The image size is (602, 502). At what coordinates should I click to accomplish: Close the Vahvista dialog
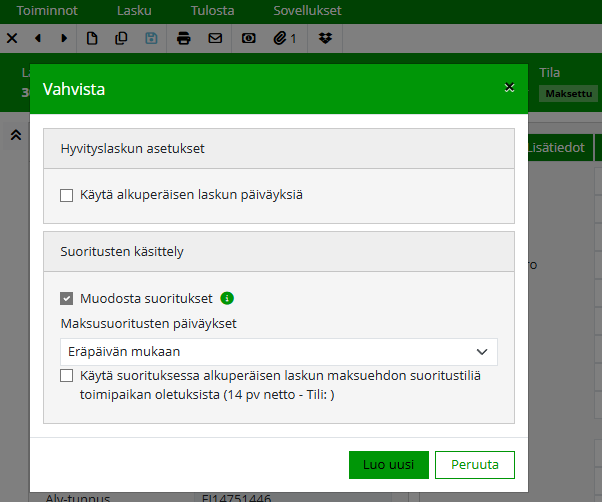tap(509, 88)
